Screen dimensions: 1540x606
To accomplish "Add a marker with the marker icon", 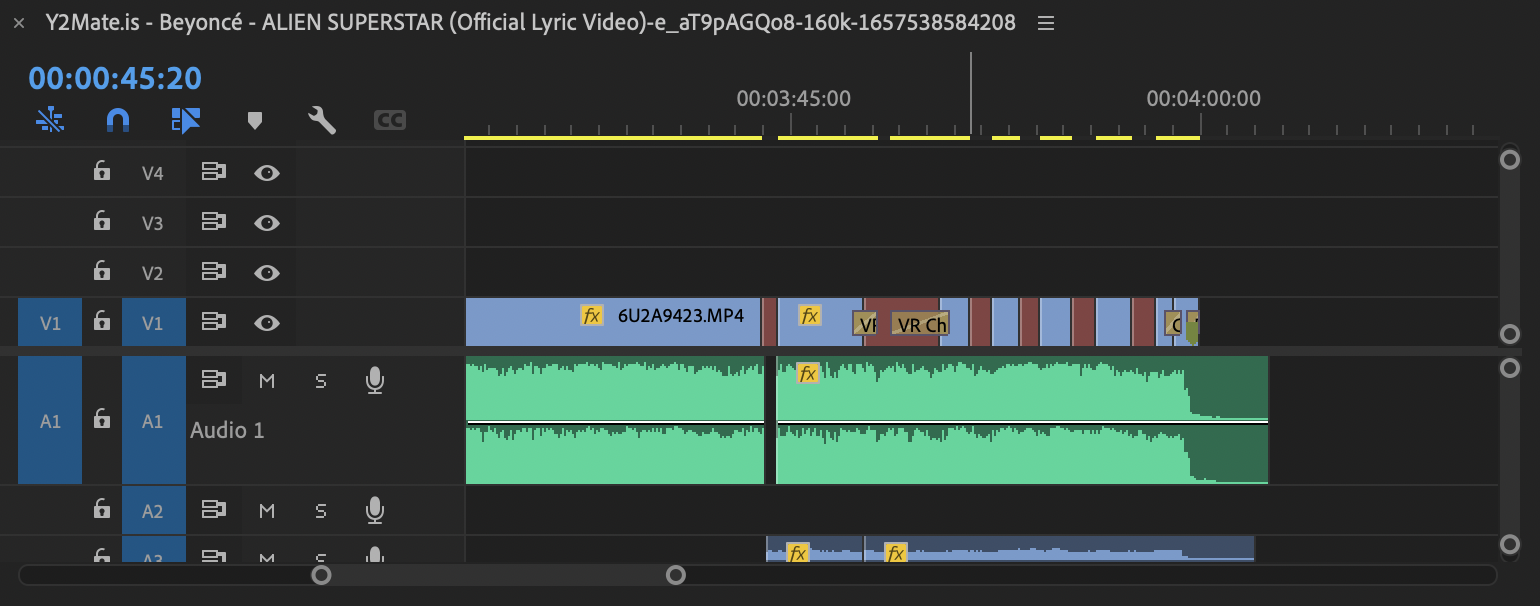I will click(x=255, y=121).
